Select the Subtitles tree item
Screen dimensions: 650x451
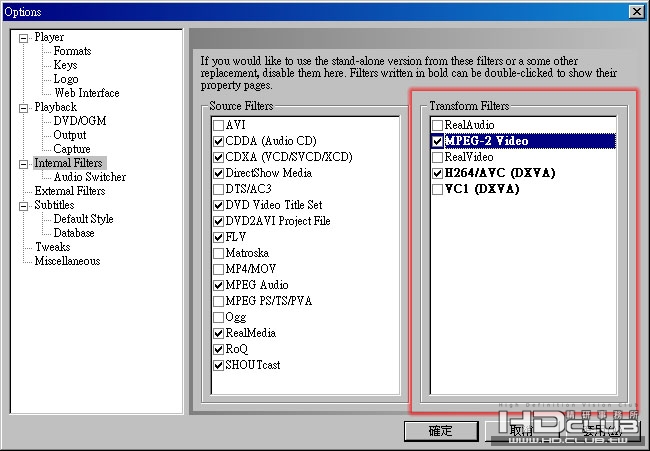(x=54, y=205)
